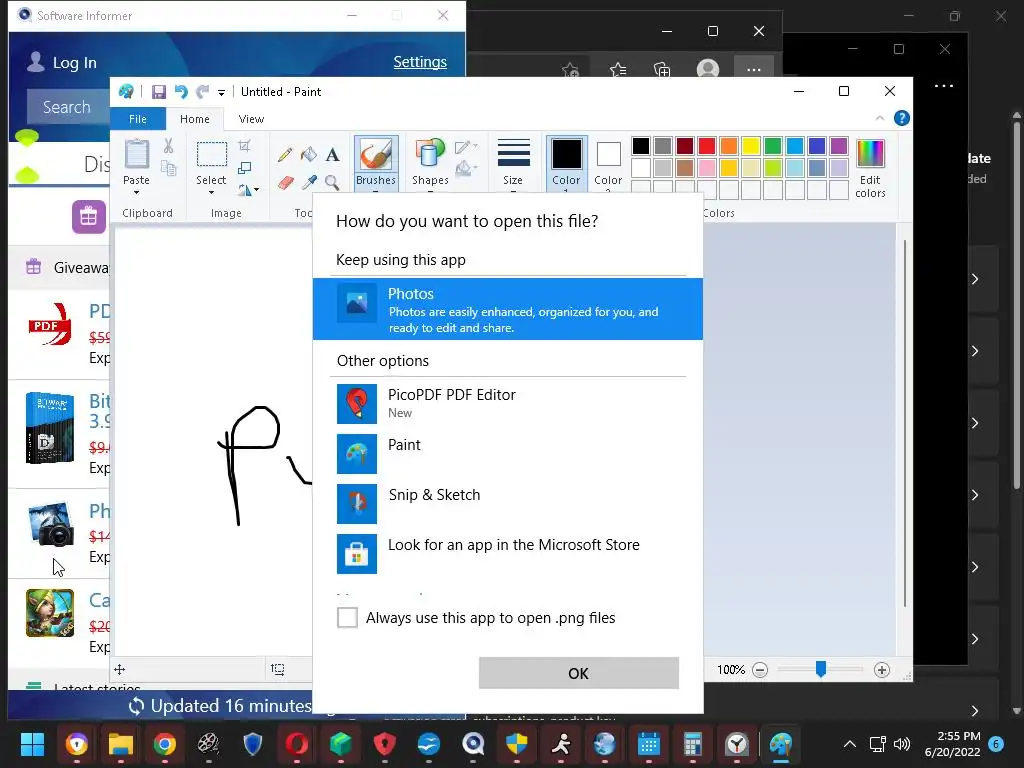1024x768 pixels.
Task: Click zoom out minus button in Paint
Action: click(x=760, y=669)
